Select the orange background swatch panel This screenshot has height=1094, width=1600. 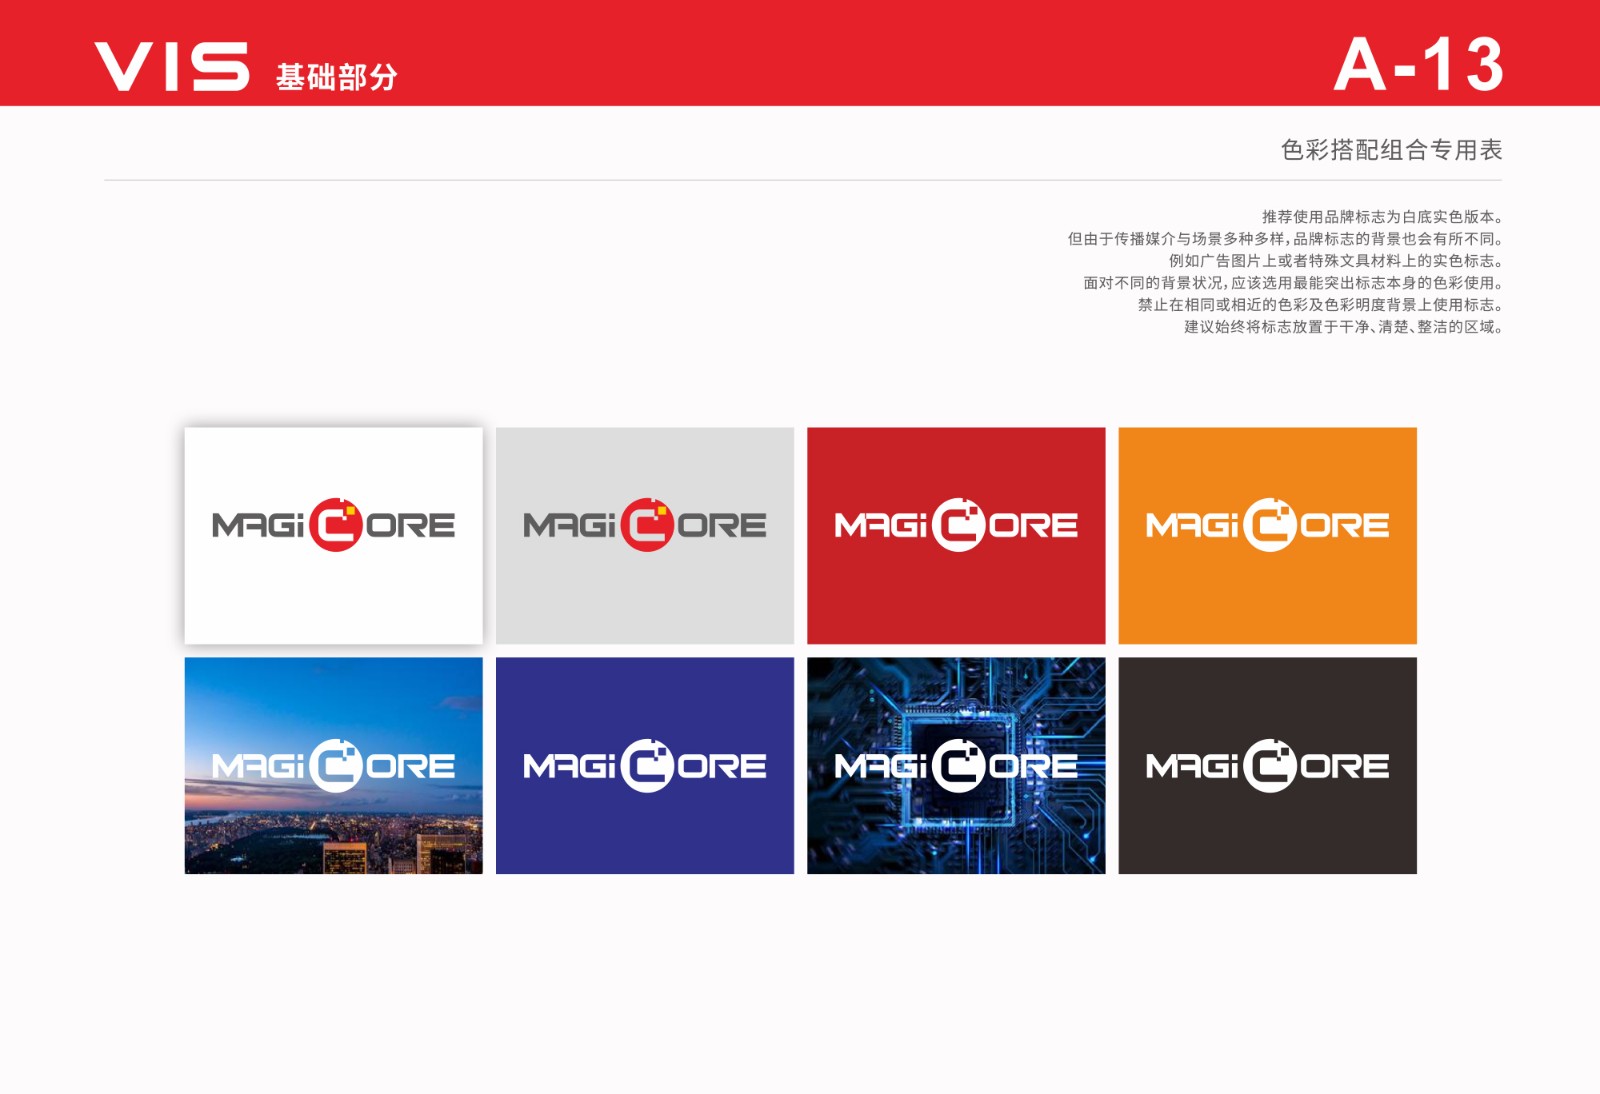1266,600
